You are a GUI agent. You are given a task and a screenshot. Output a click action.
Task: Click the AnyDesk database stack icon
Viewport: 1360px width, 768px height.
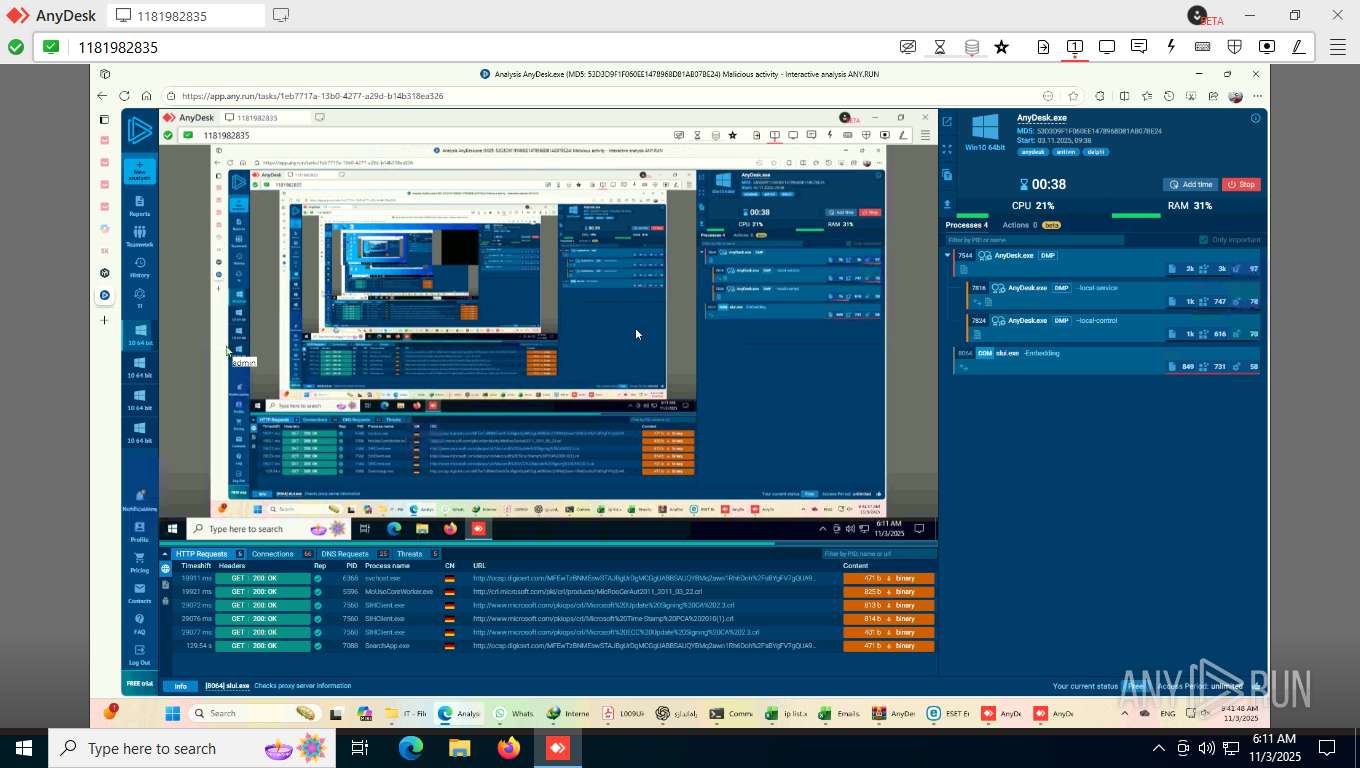pos(971,47)
